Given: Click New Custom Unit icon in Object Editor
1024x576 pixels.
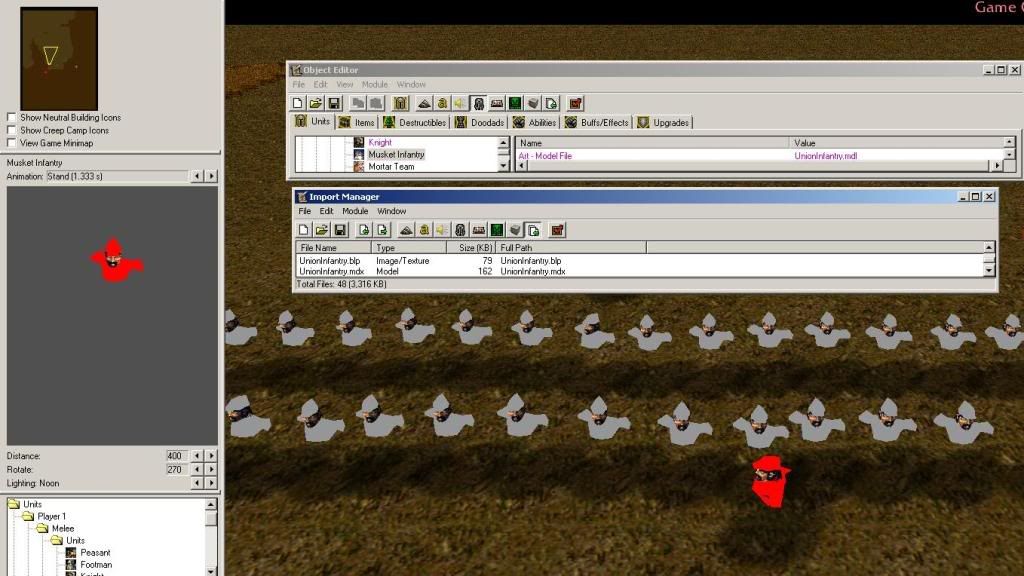Looking at the screenshot, I should (x=400, y=103).
